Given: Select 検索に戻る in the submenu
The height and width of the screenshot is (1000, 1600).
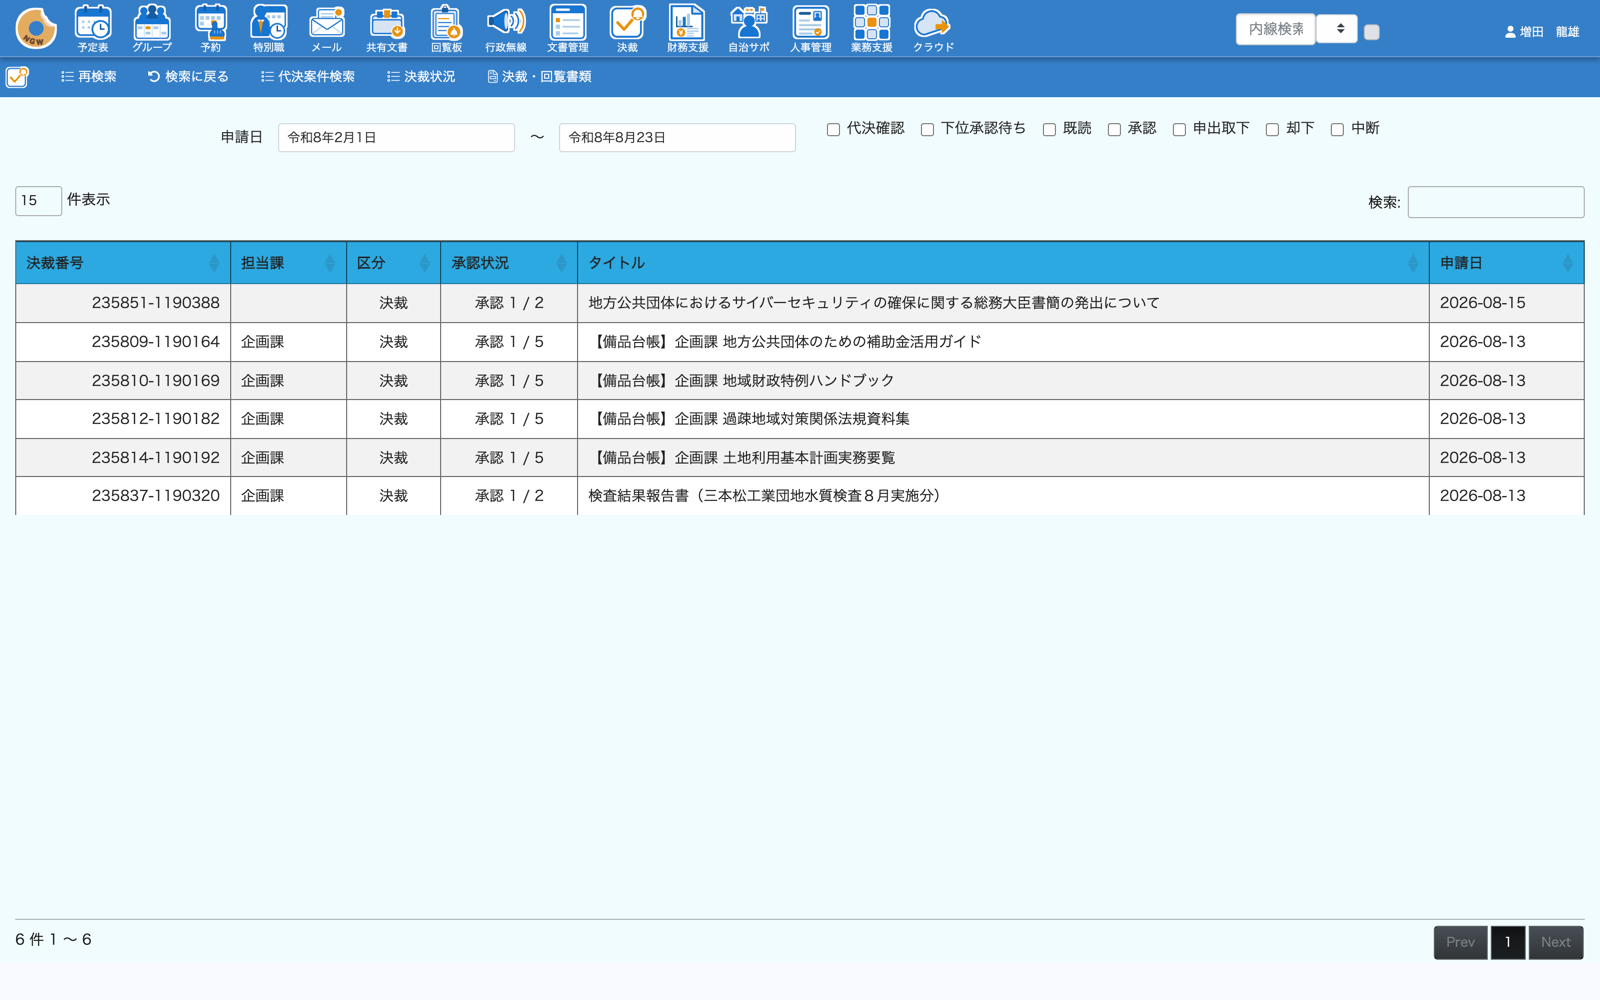Looking at the screenshot, I should pyautogui.click(x=188, y=77).
